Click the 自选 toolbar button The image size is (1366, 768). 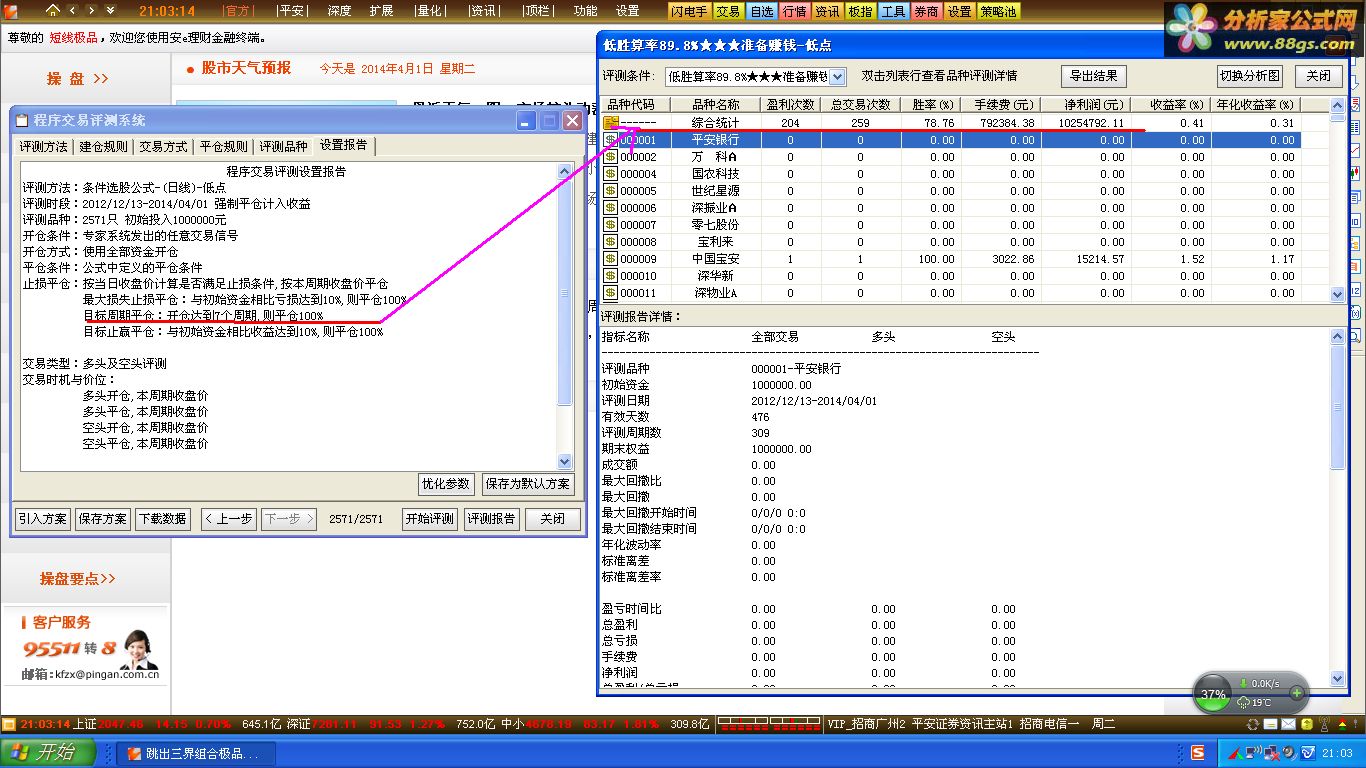[761, 11]
